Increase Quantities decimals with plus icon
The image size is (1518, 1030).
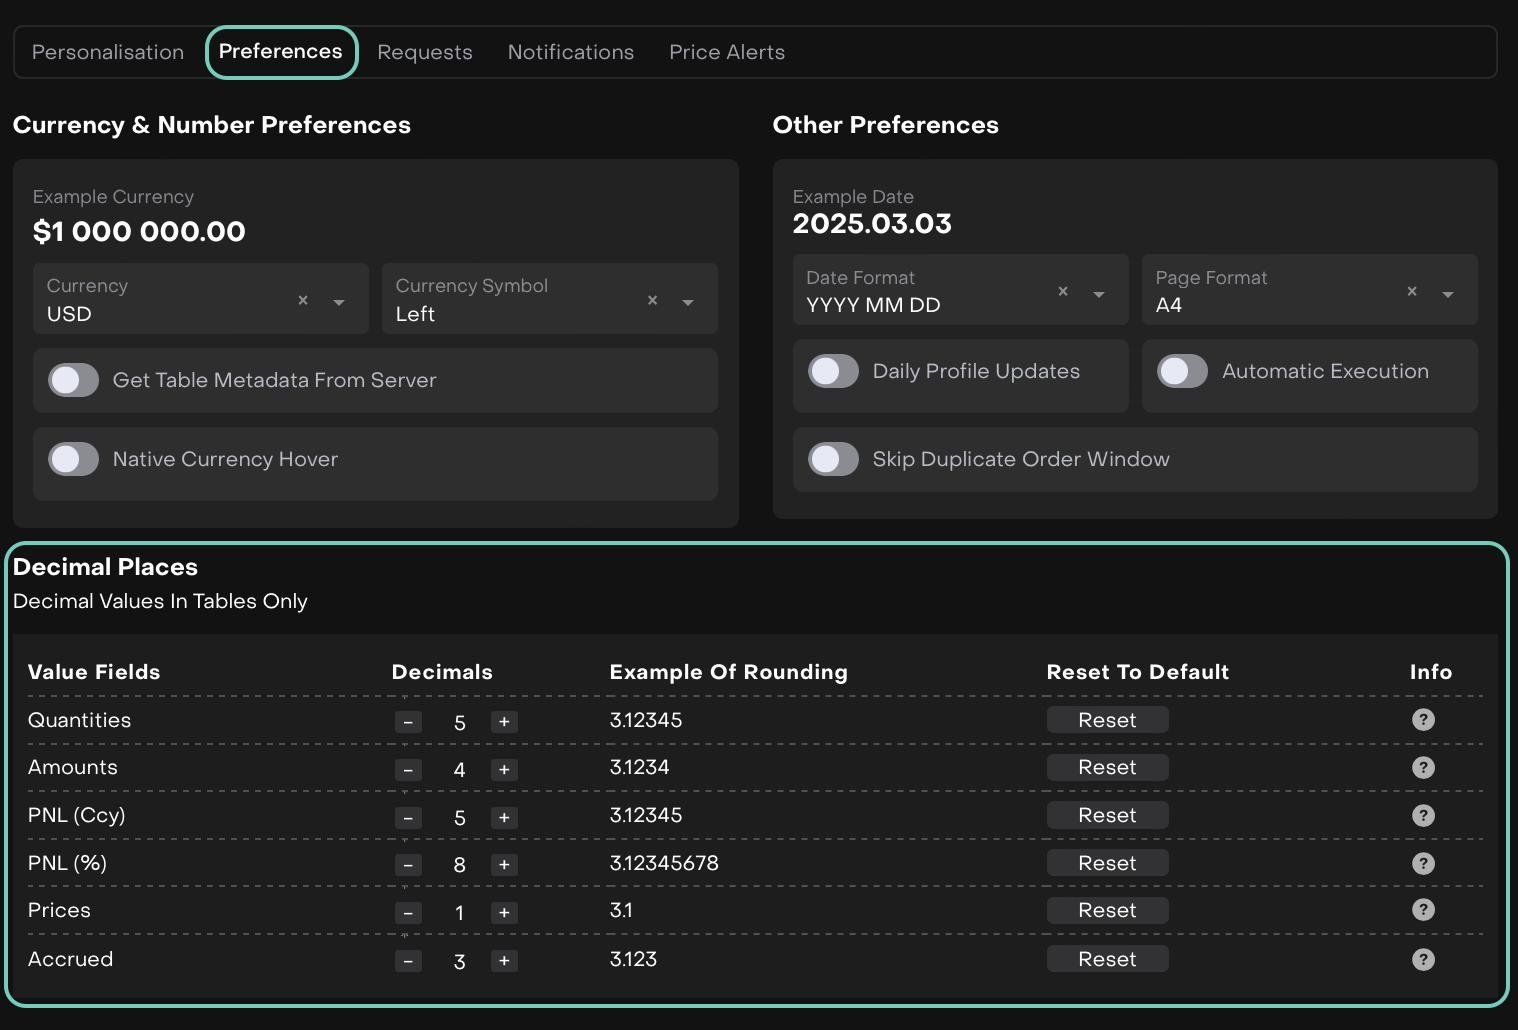click(504, 722)
